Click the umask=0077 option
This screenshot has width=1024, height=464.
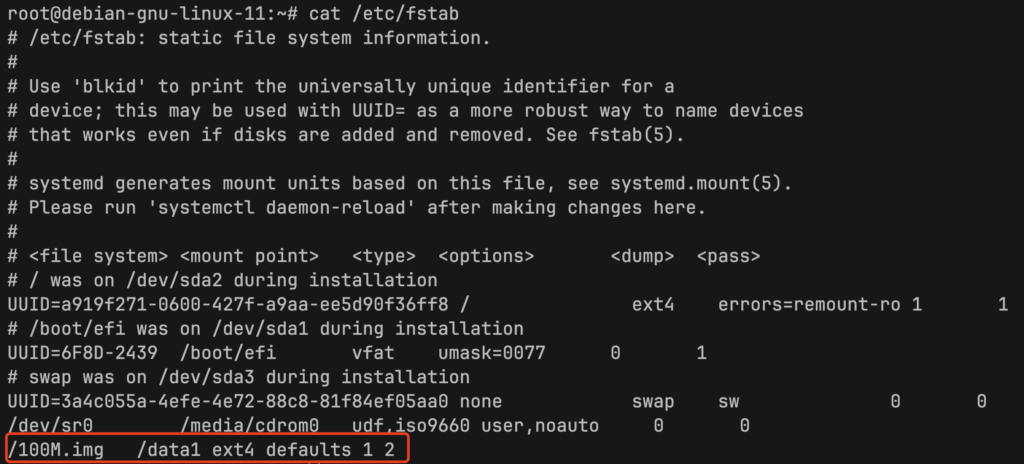tap(492, 354)
